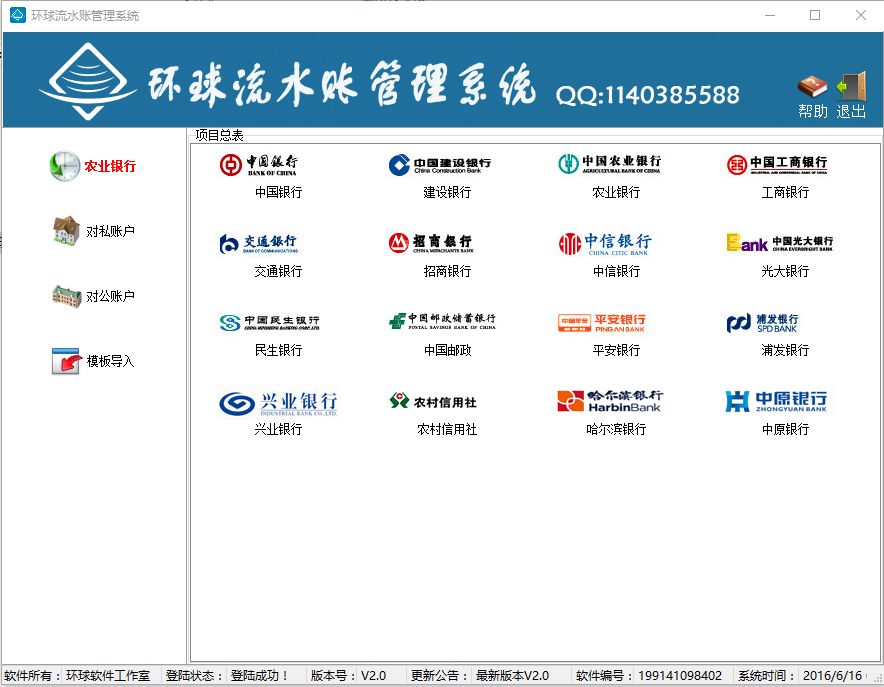Click the 帮助 text in the banner

[x=812, y=112]
